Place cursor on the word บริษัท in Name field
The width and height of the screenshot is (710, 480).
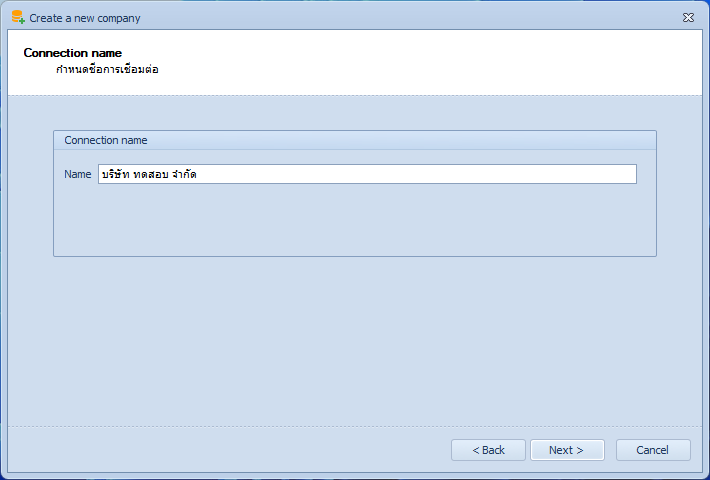(115, 174)
